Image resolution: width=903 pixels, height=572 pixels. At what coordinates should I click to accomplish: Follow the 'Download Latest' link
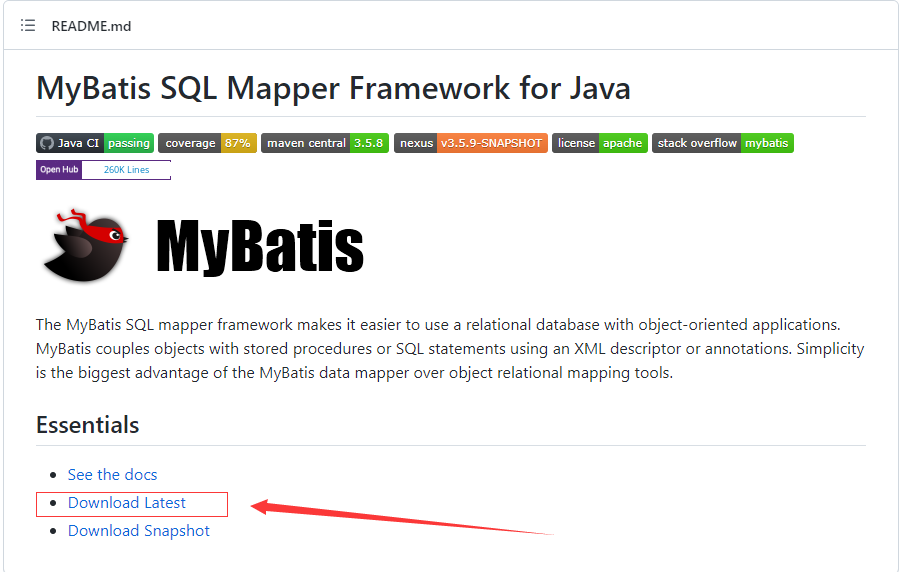pos(127,502)
